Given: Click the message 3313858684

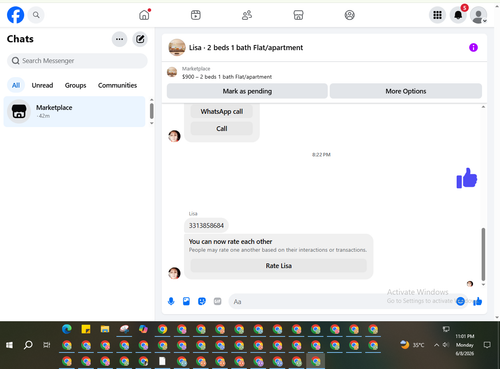Looking at the screenshot, I should pyautogui.click(x=206, y=226).
